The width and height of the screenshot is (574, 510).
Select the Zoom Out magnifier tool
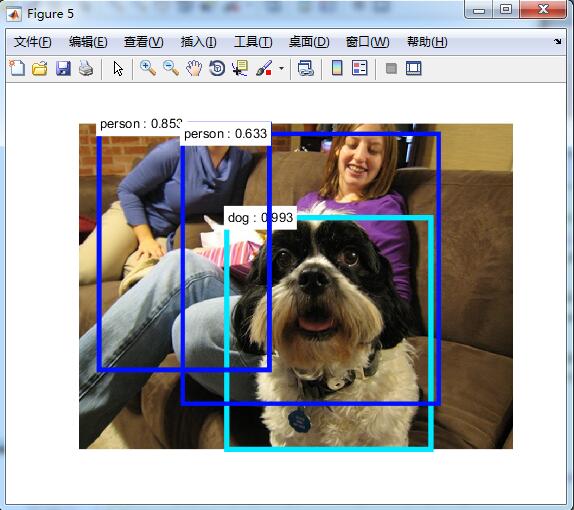171,68
